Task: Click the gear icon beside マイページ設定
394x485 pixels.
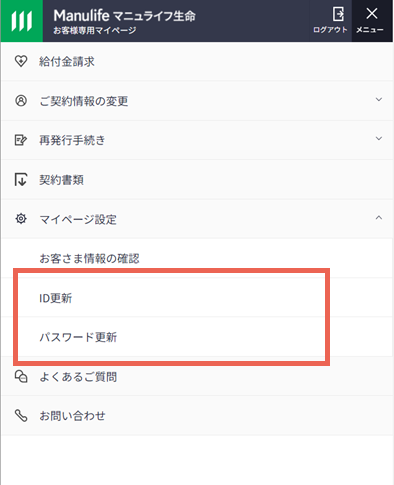Action: pyautogui.click(x=21, y=219)
